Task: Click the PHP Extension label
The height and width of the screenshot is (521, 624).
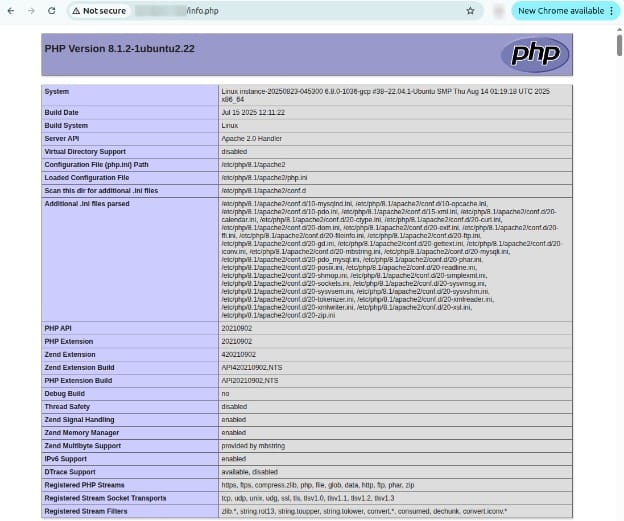Action: (68, 341)
